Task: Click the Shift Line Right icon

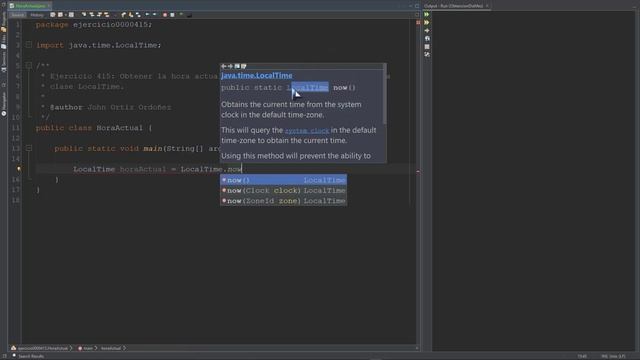Action: (x=154, y=15)
